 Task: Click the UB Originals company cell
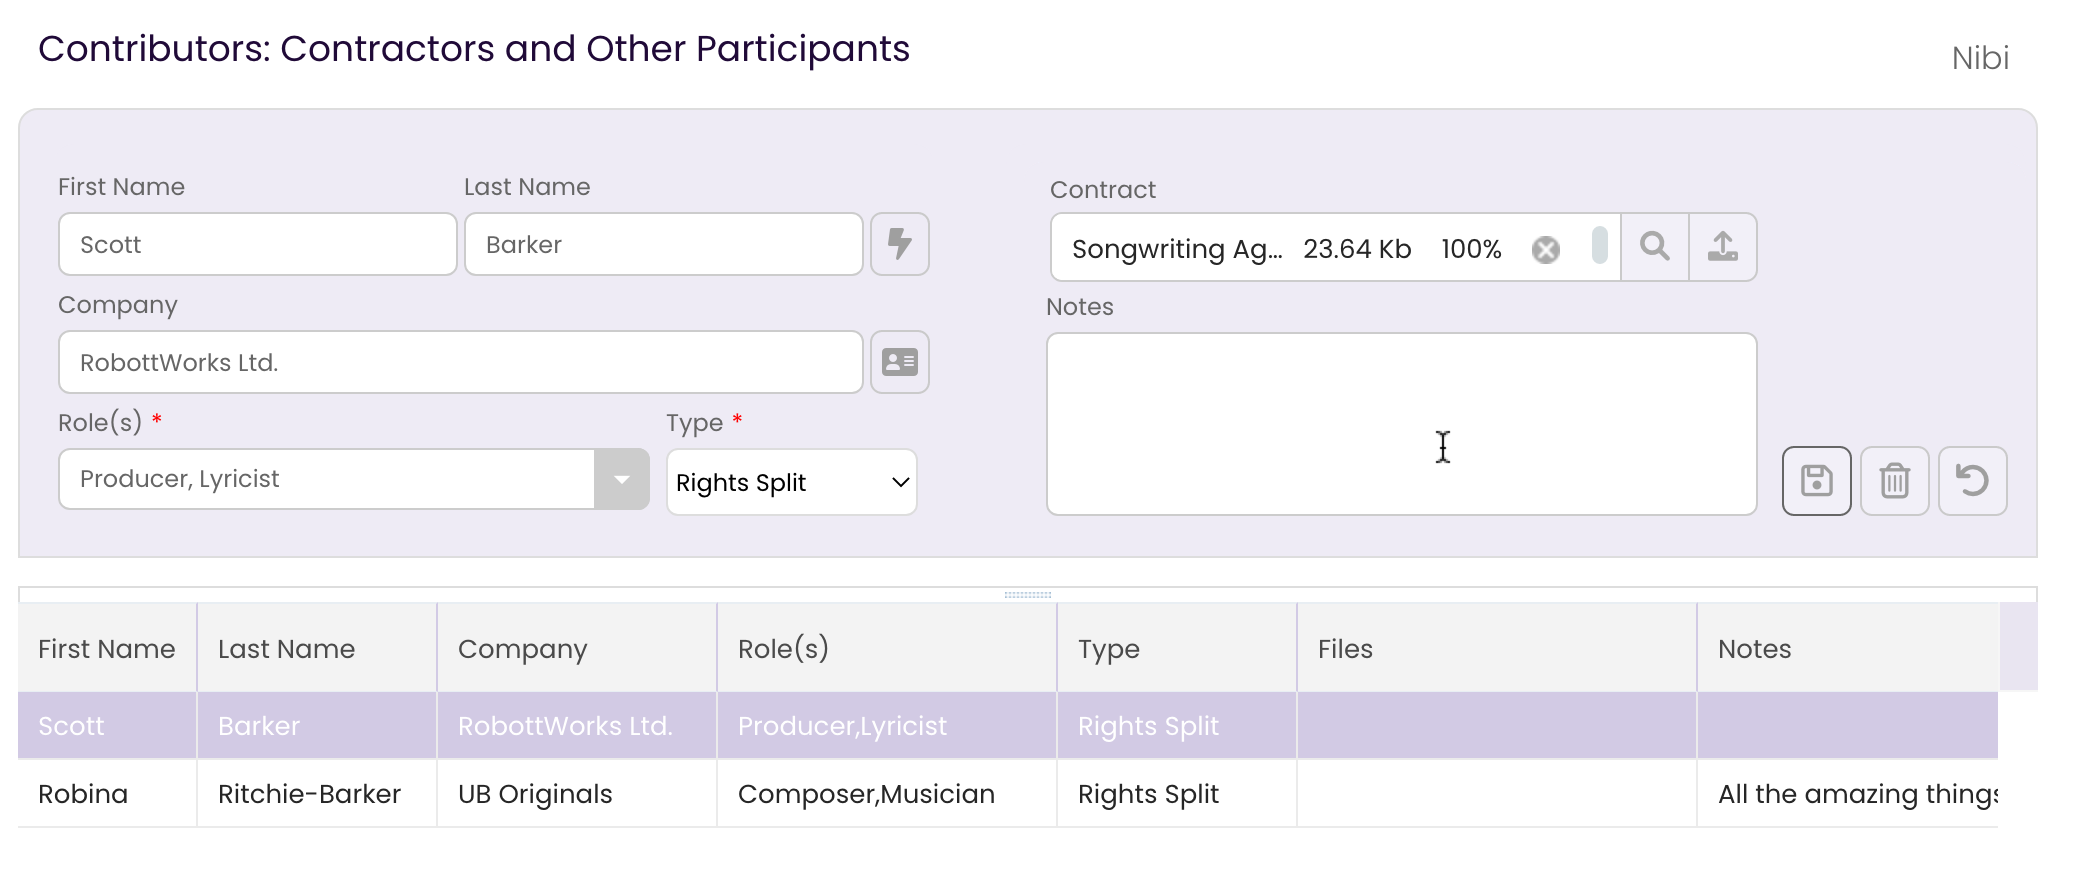coord(577,794)
